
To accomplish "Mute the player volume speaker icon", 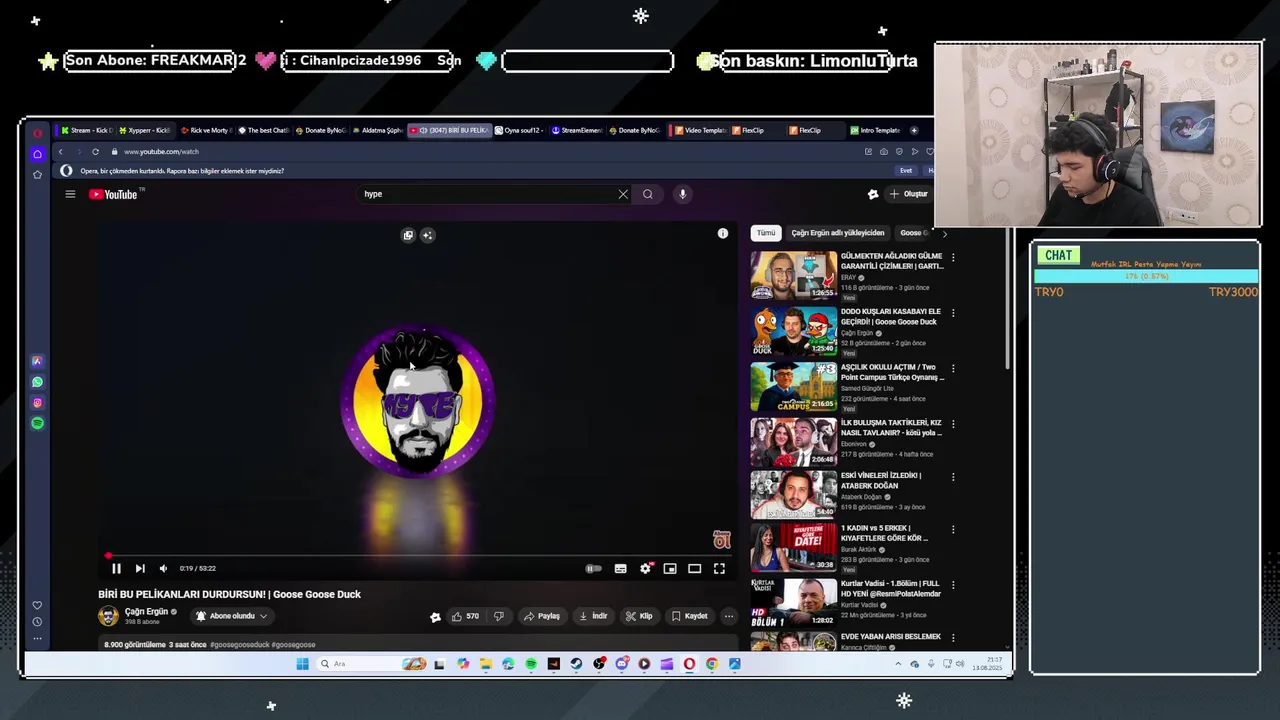I will [x=164, y=568].
